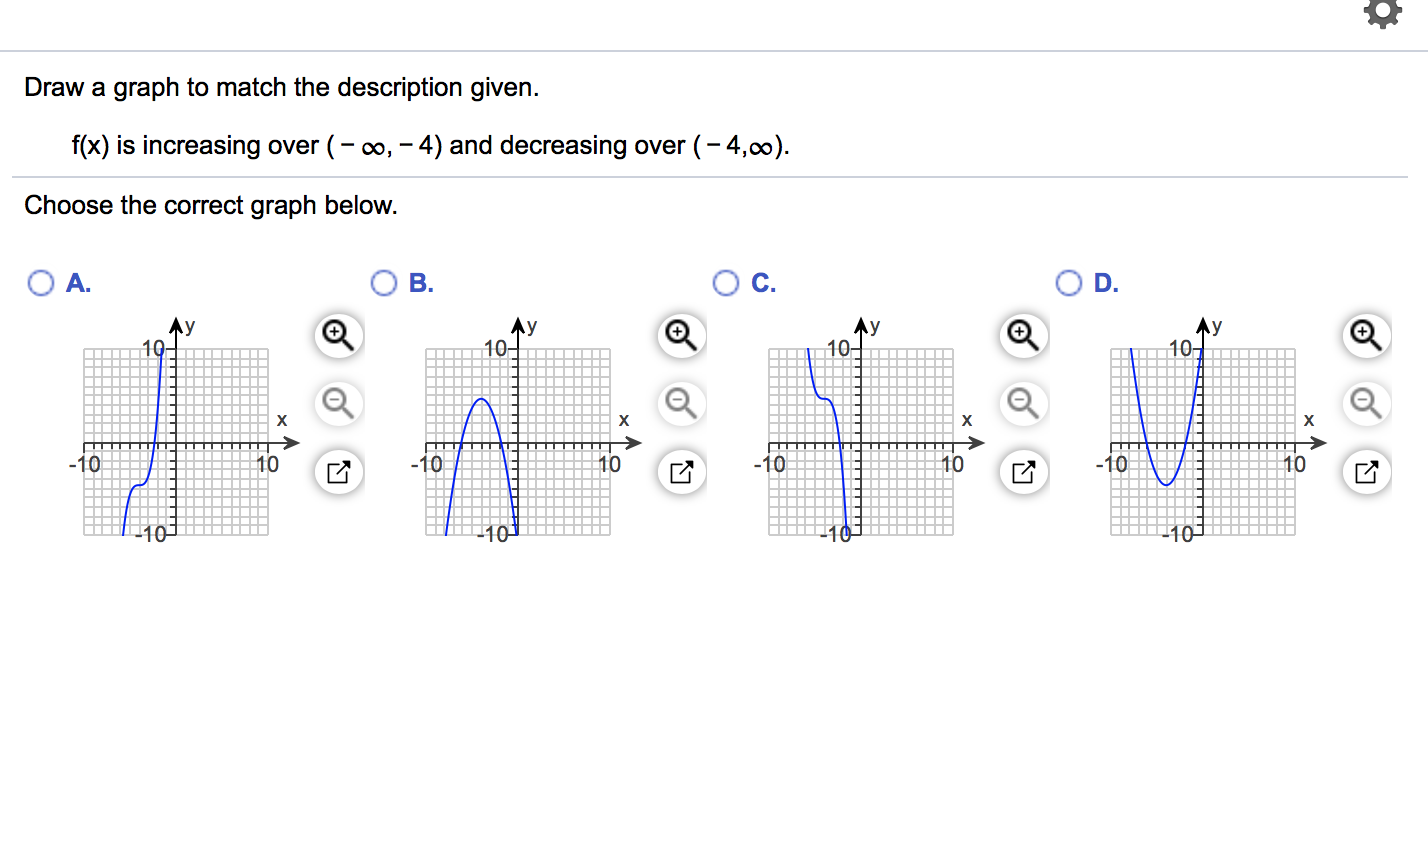
Task: Click the zoom-in magnifier for graph D
Action: (x=1365, y=335)
